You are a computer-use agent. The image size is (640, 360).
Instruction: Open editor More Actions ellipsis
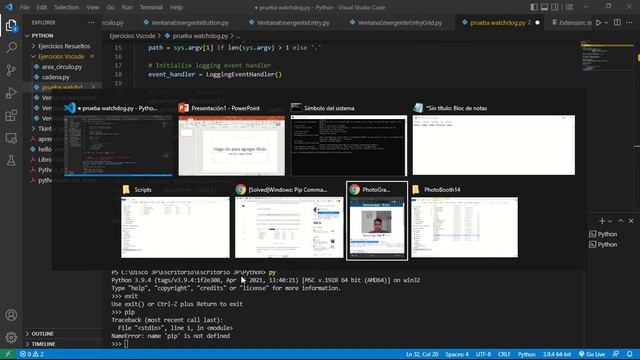pos(629,23)
